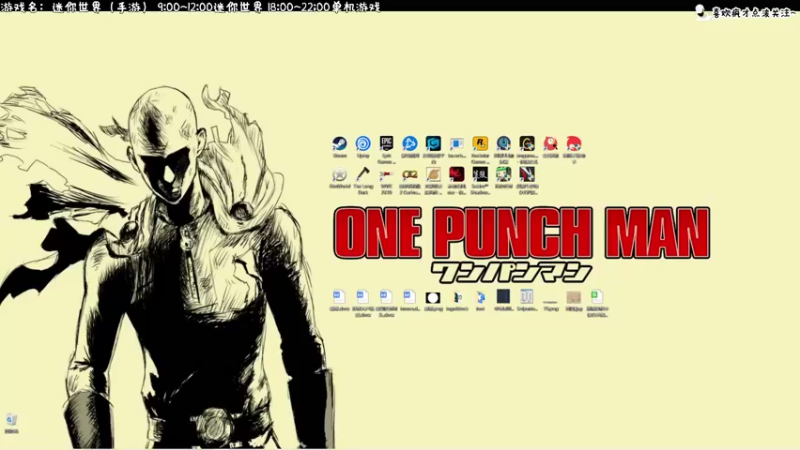Open the Word document beside the white-circle image
The width and height of the screenshot is (800, 450).
[409, 297]
